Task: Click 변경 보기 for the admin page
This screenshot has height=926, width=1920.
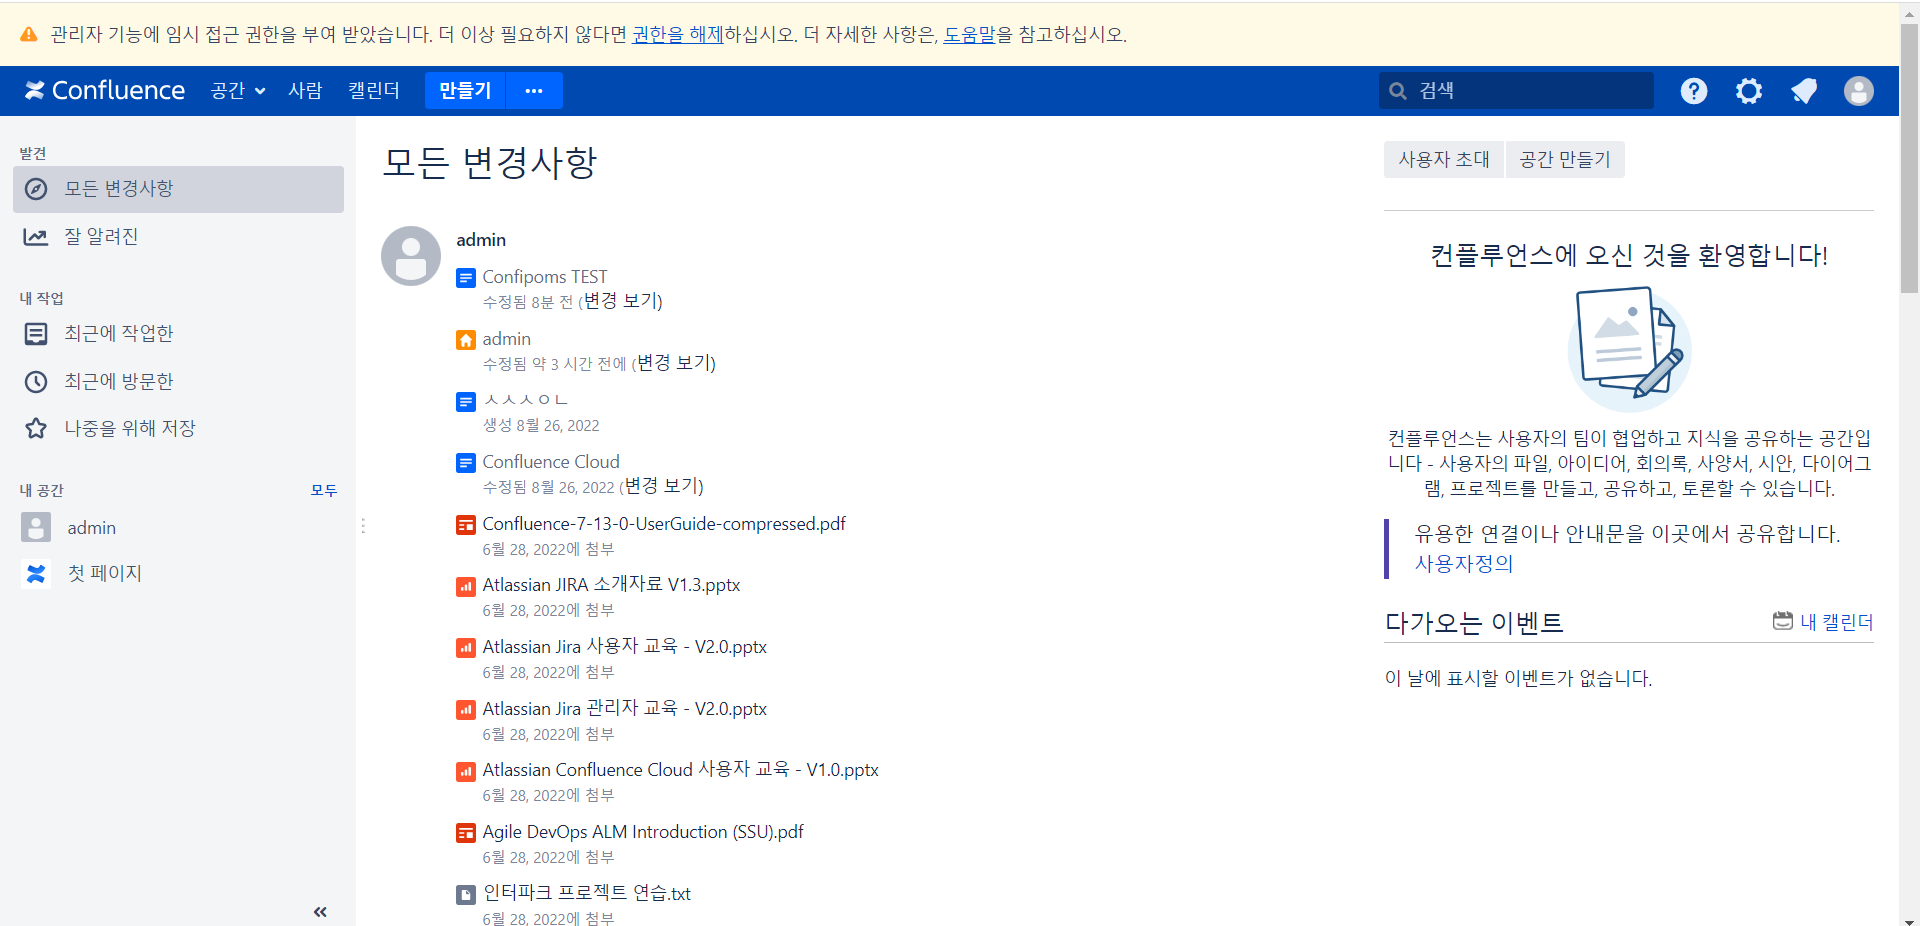Action: 675,363
